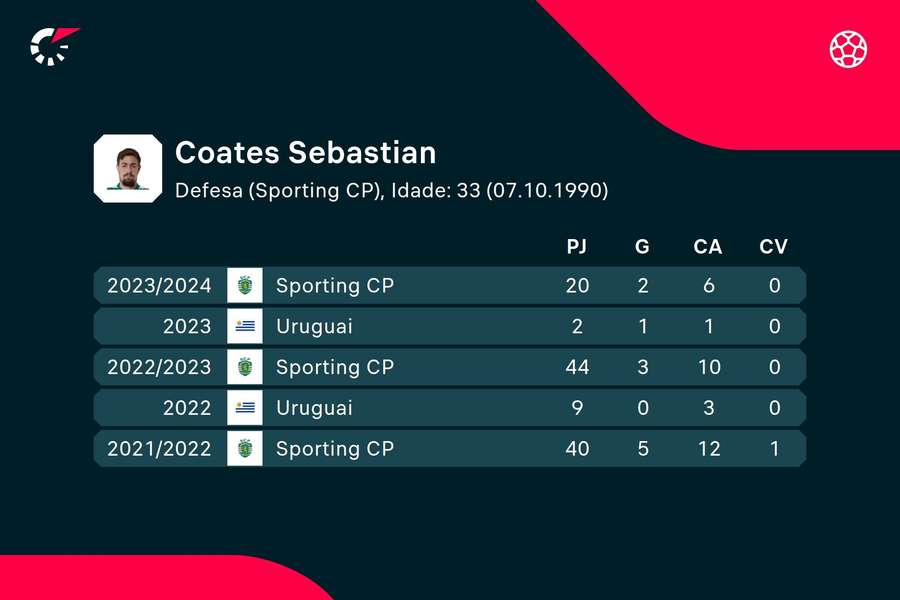Click the Sporting CP crest for 2021/2022
Screen dimensions: 900x600
click(x=244, y=449)
